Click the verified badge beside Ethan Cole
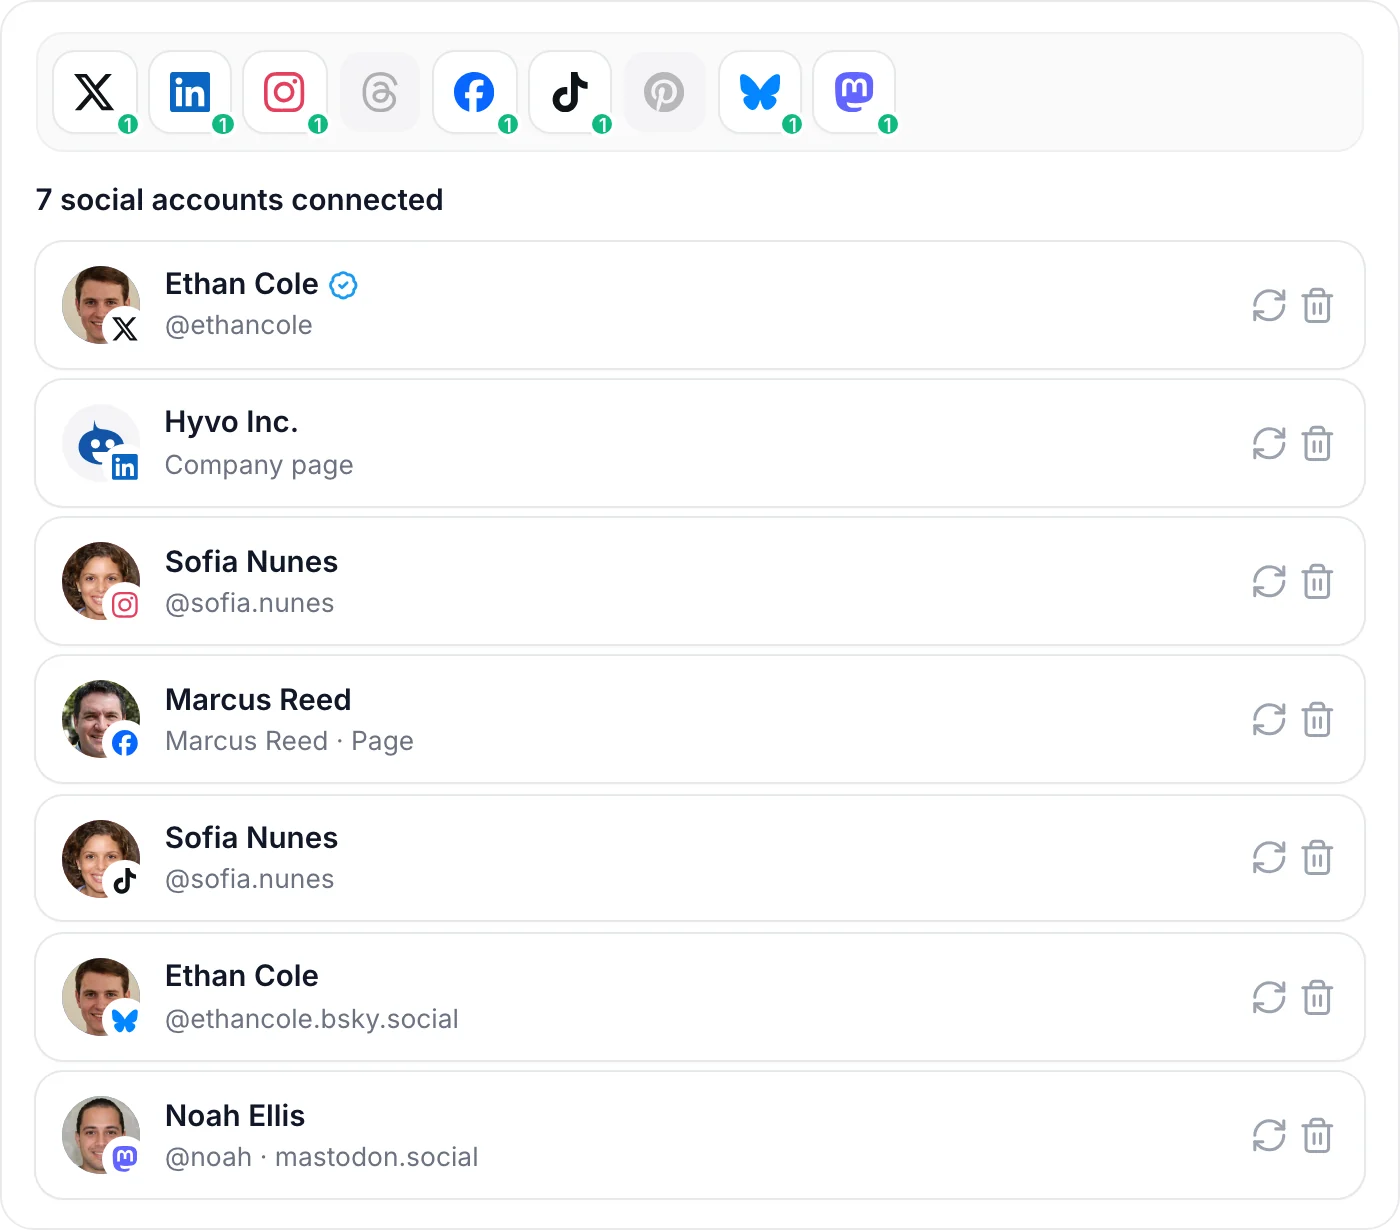The width and height of the screenshot is (1400, 1230). tap(343, 285)
